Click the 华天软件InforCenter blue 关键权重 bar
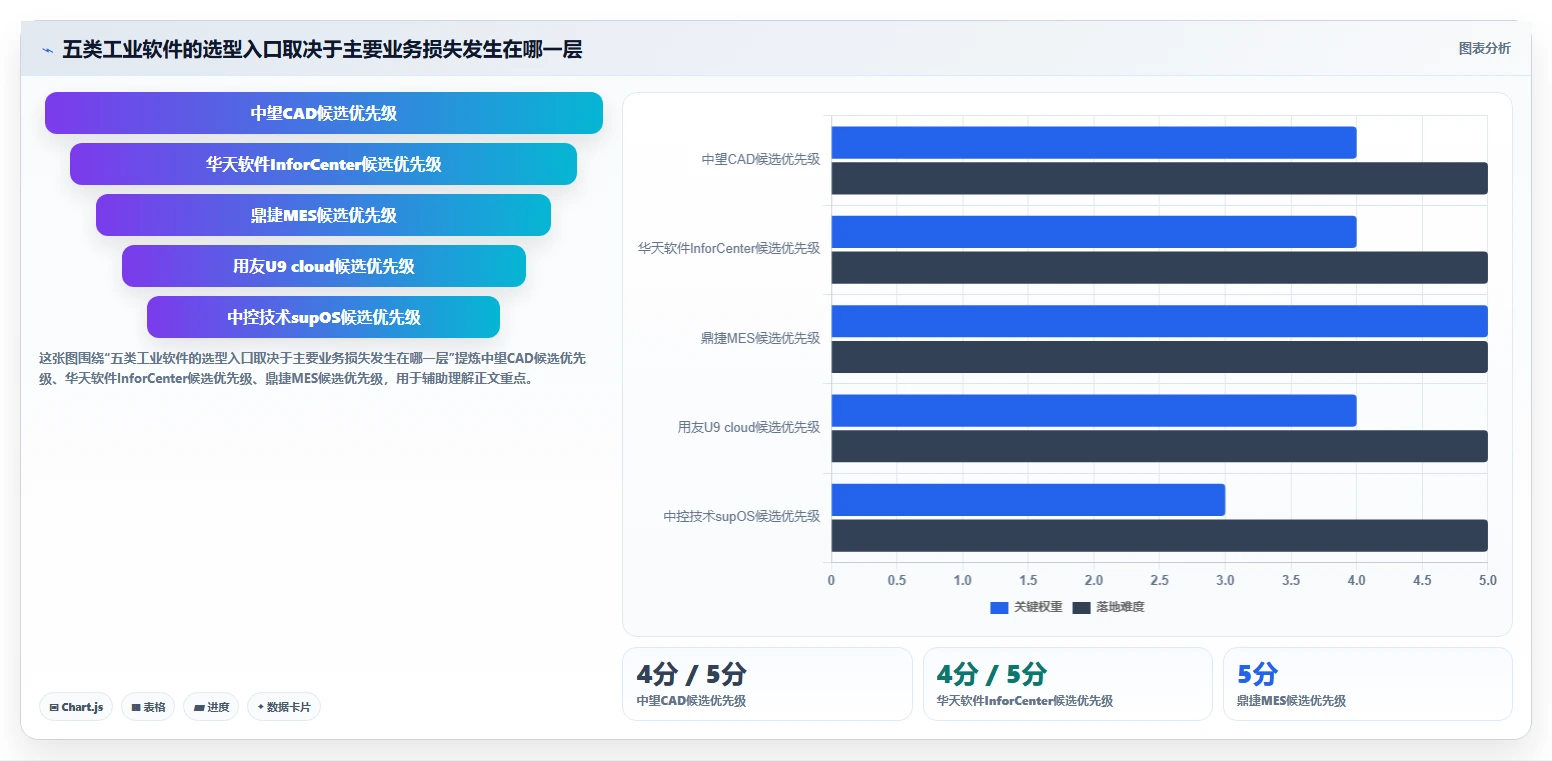This screenshot has width=1552, height=761. tap(1094, 232)
